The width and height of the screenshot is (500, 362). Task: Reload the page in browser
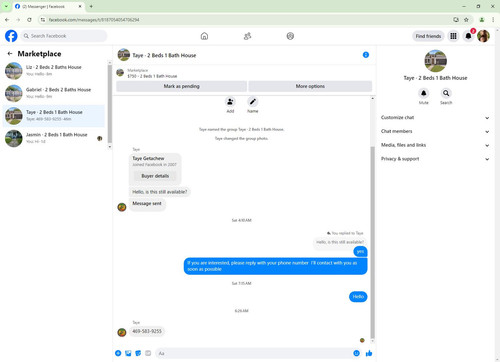[x=29, y=20]
